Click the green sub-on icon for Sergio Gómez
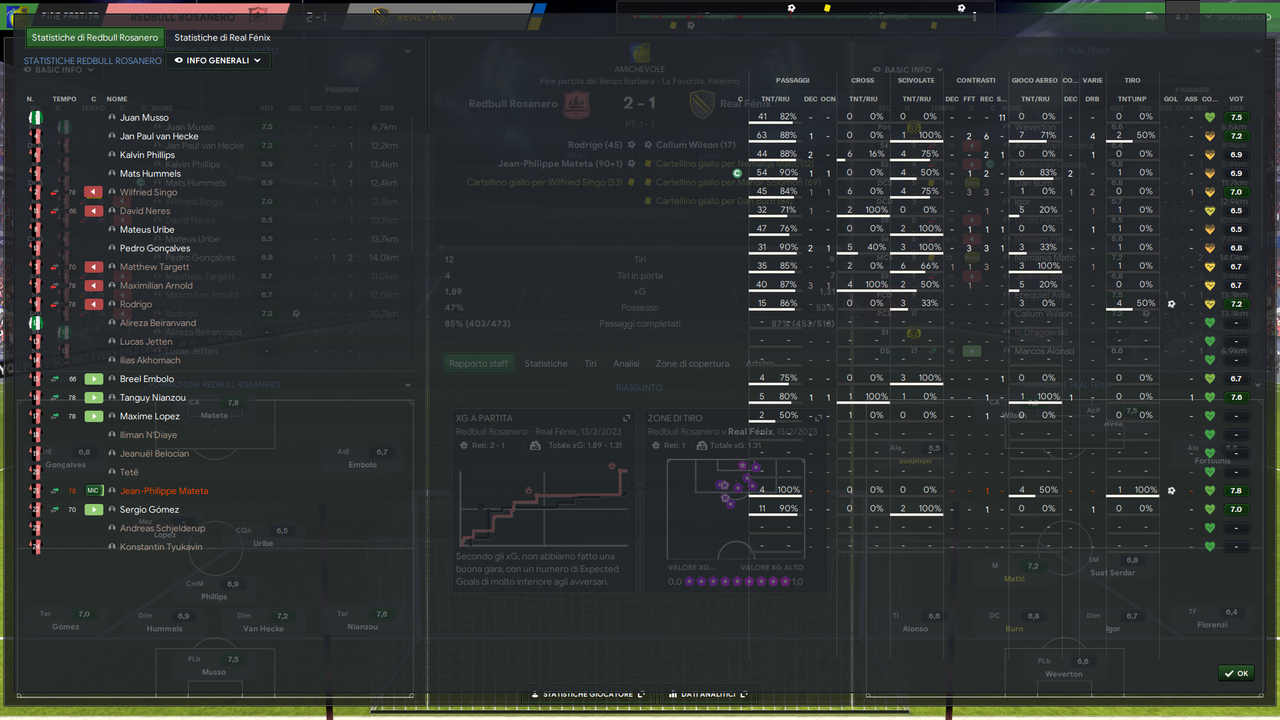The height and width of the screenshot is (720, 1280). tap(94, 510)
